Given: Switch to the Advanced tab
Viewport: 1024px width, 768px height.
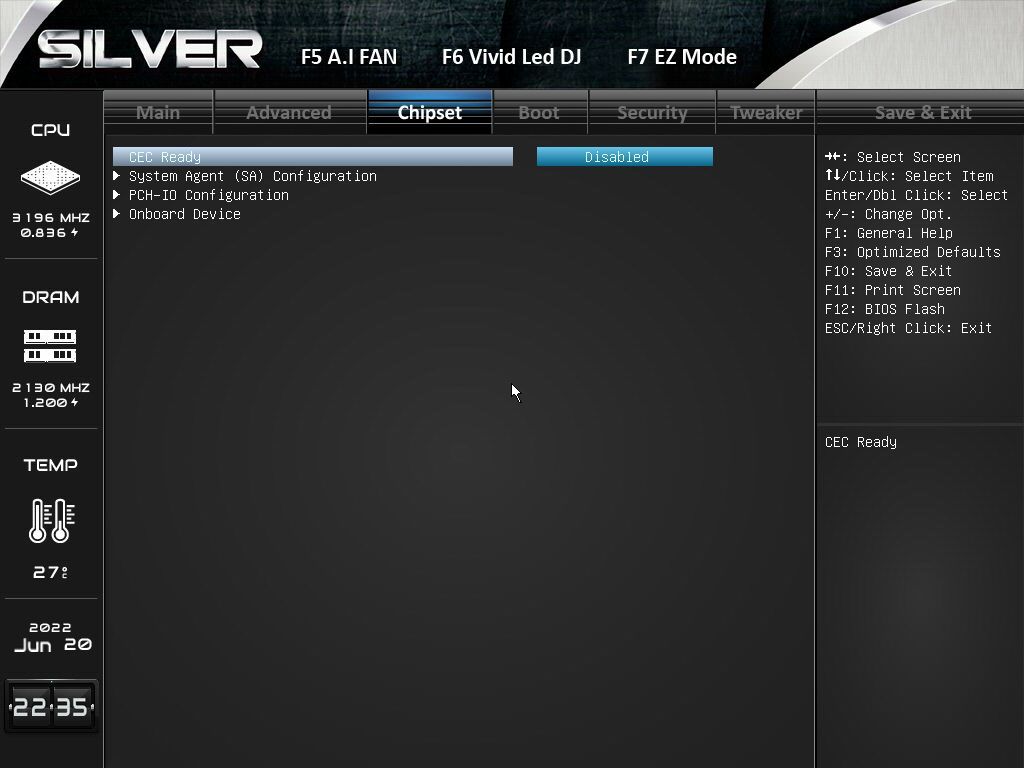Looking at the screenshot, I should [289, 112].
